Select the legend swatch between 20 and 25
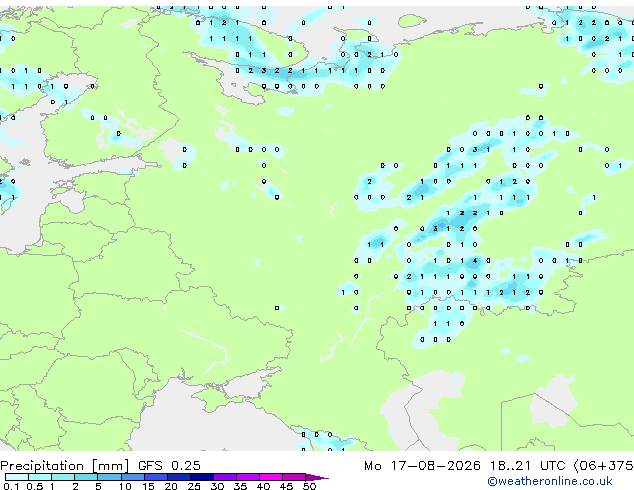 pyautogui.click(x=179, y=477)
